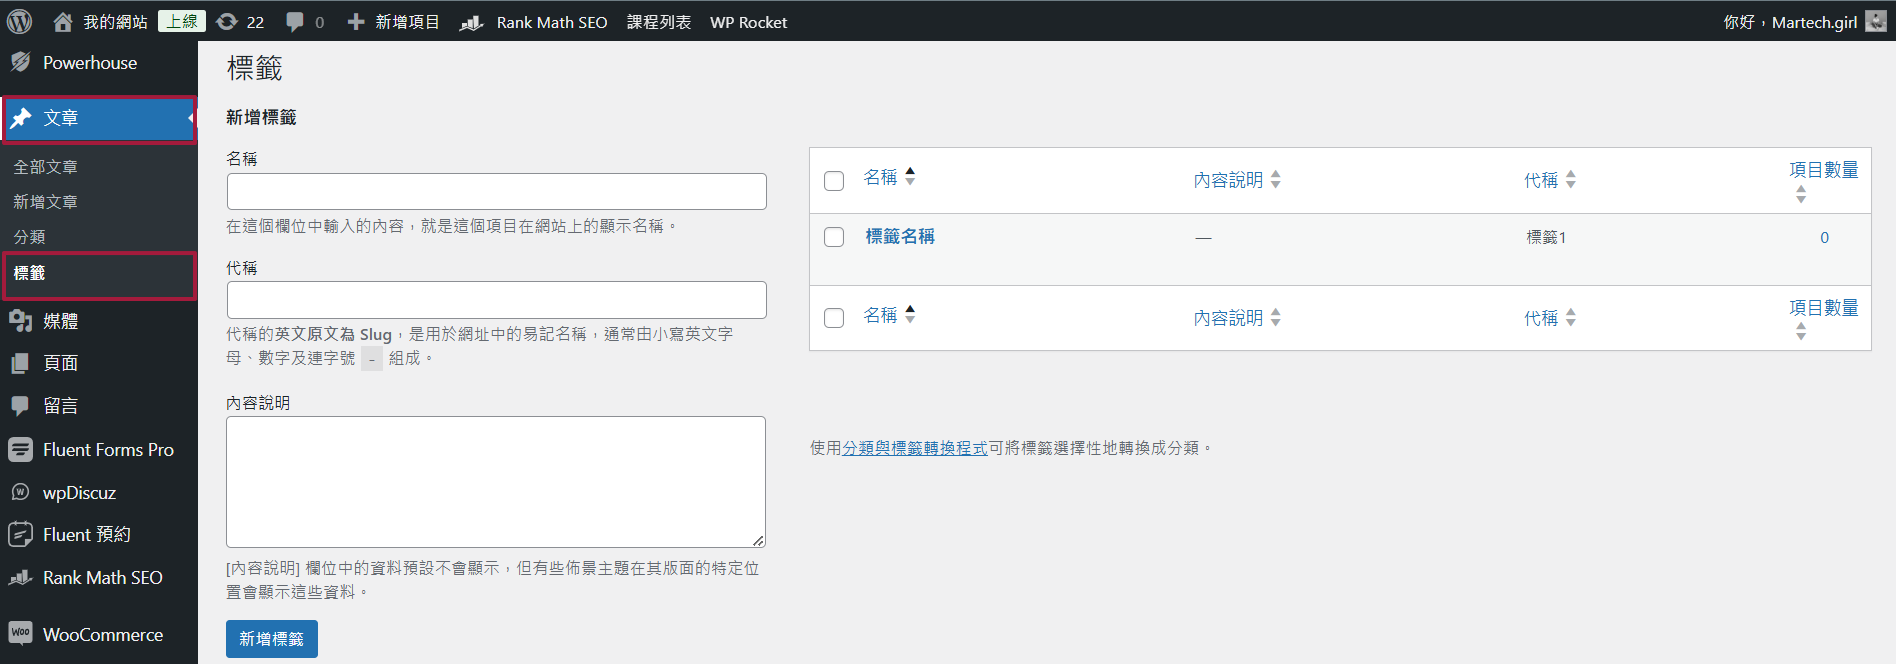Open the comments bubble icon in admin bar

click(x=295, y=21)
